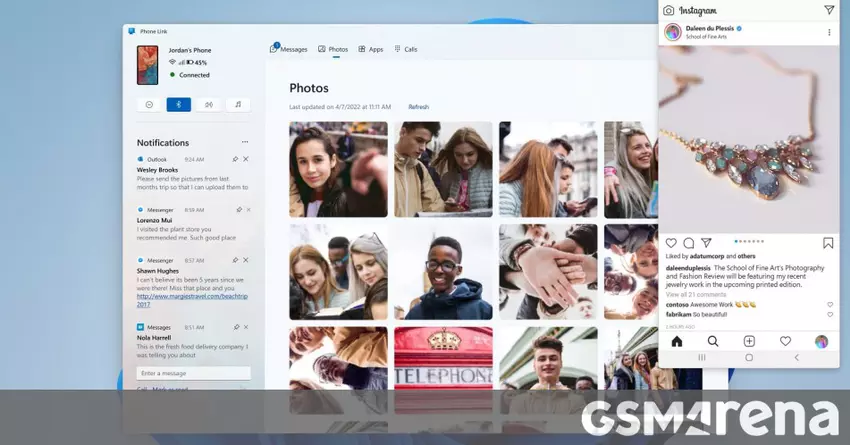This screenshot has height=445, width=850.
Task: Open the necklace post image
Action: 749,139
